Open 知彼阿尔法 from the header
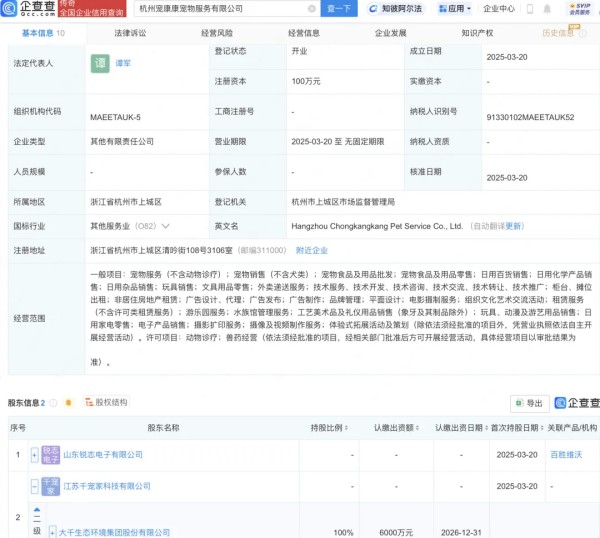 click(396, 8)
